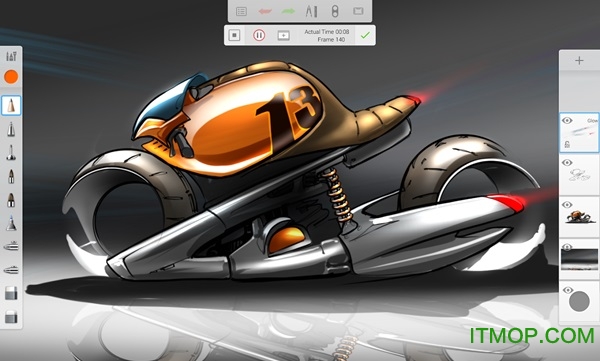Open the main menu list icon

click(x=241, y=11)
